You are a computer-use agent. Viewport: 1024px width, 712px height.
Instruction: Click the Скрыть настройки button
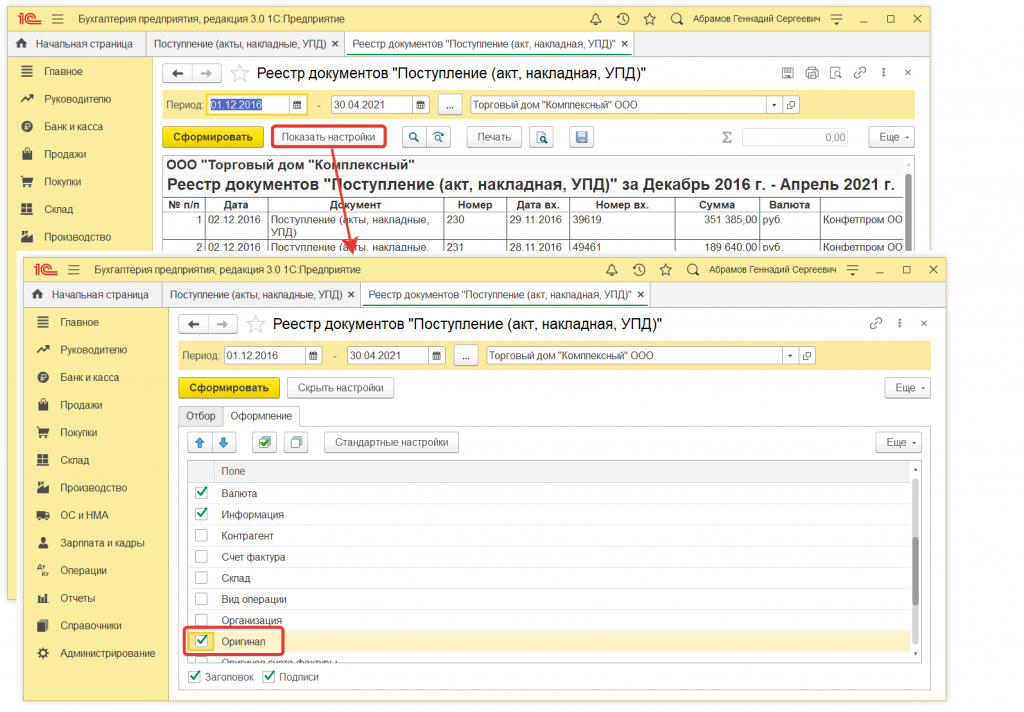(340, 388)
